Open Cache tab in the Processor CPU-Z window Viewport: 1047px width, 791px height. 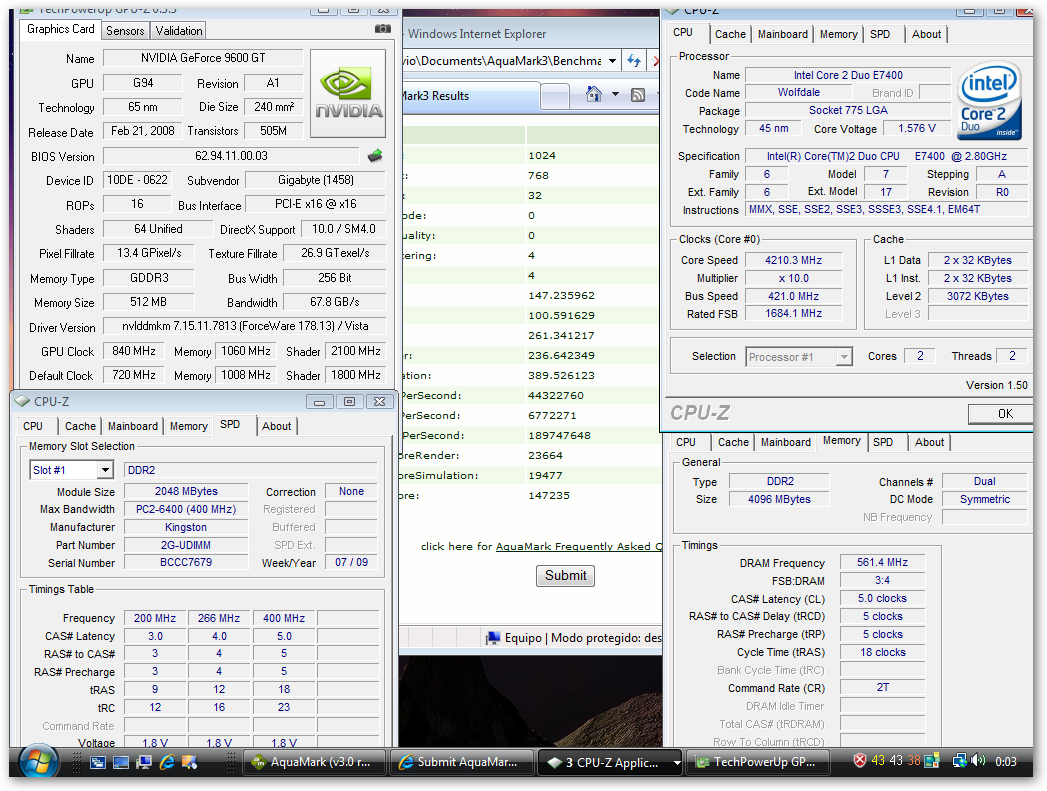point(730,34)
